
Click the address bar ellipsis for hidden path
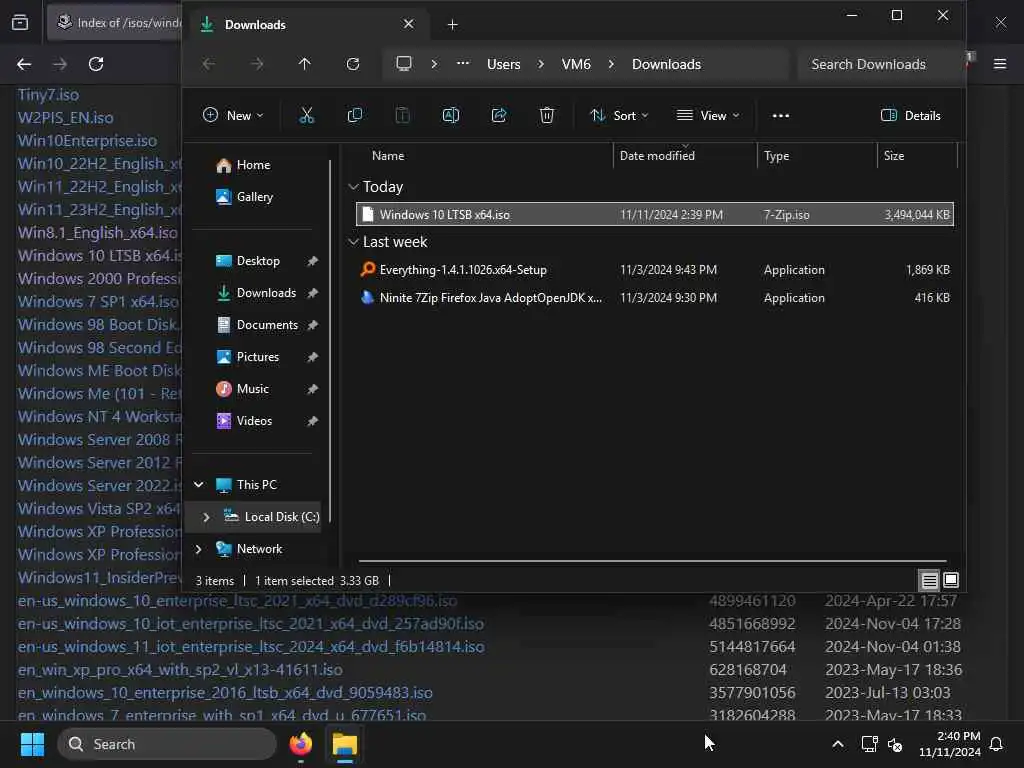[463, 64]
